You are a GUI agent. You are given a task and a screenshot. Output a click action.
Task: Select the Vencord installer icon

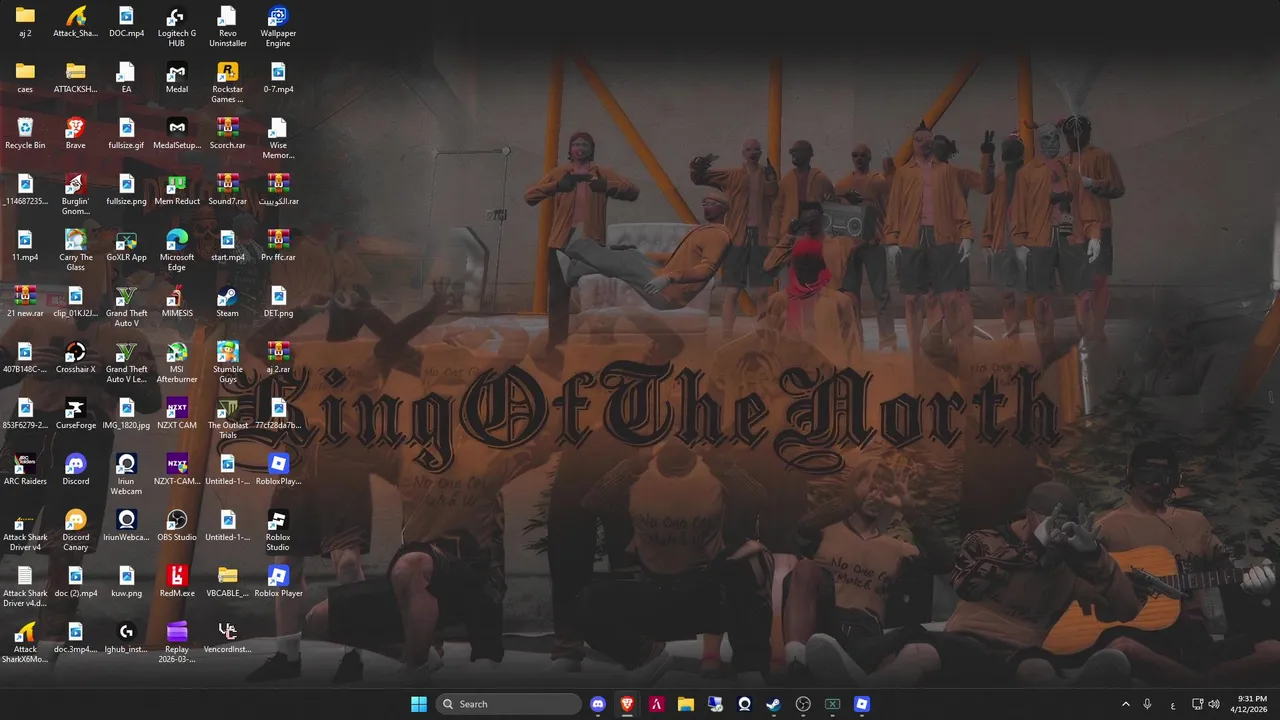point(227,638)
